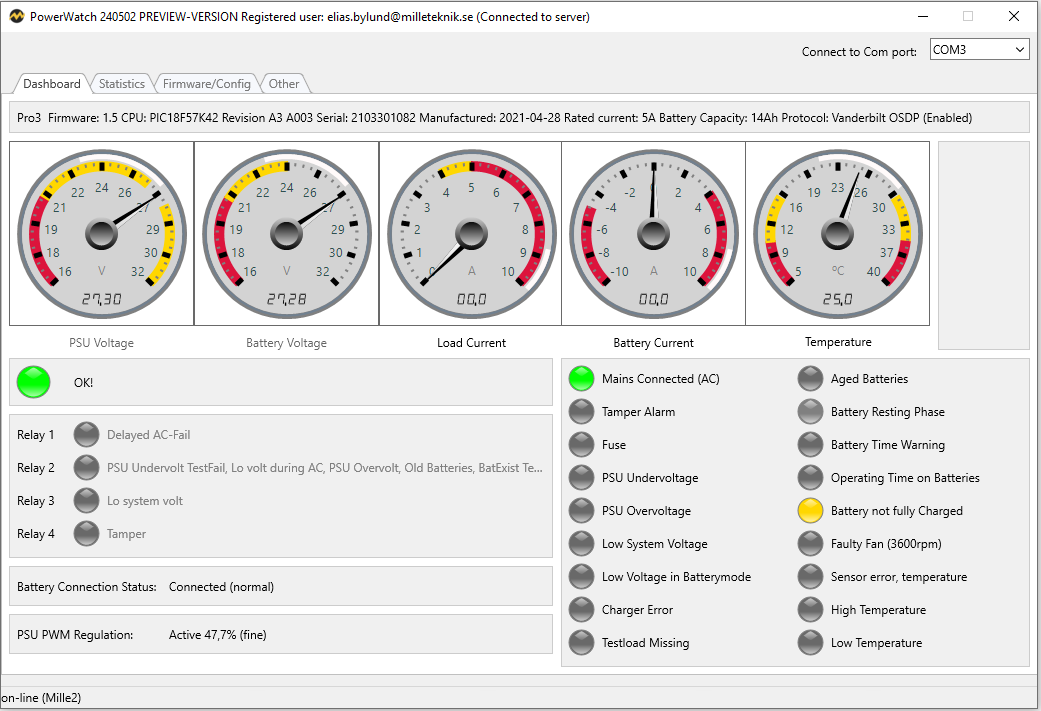The height and width of the screenshot is (711, 1041).
Task: Click the PowerWatch logo in title bar
Action: coord(14,16)
